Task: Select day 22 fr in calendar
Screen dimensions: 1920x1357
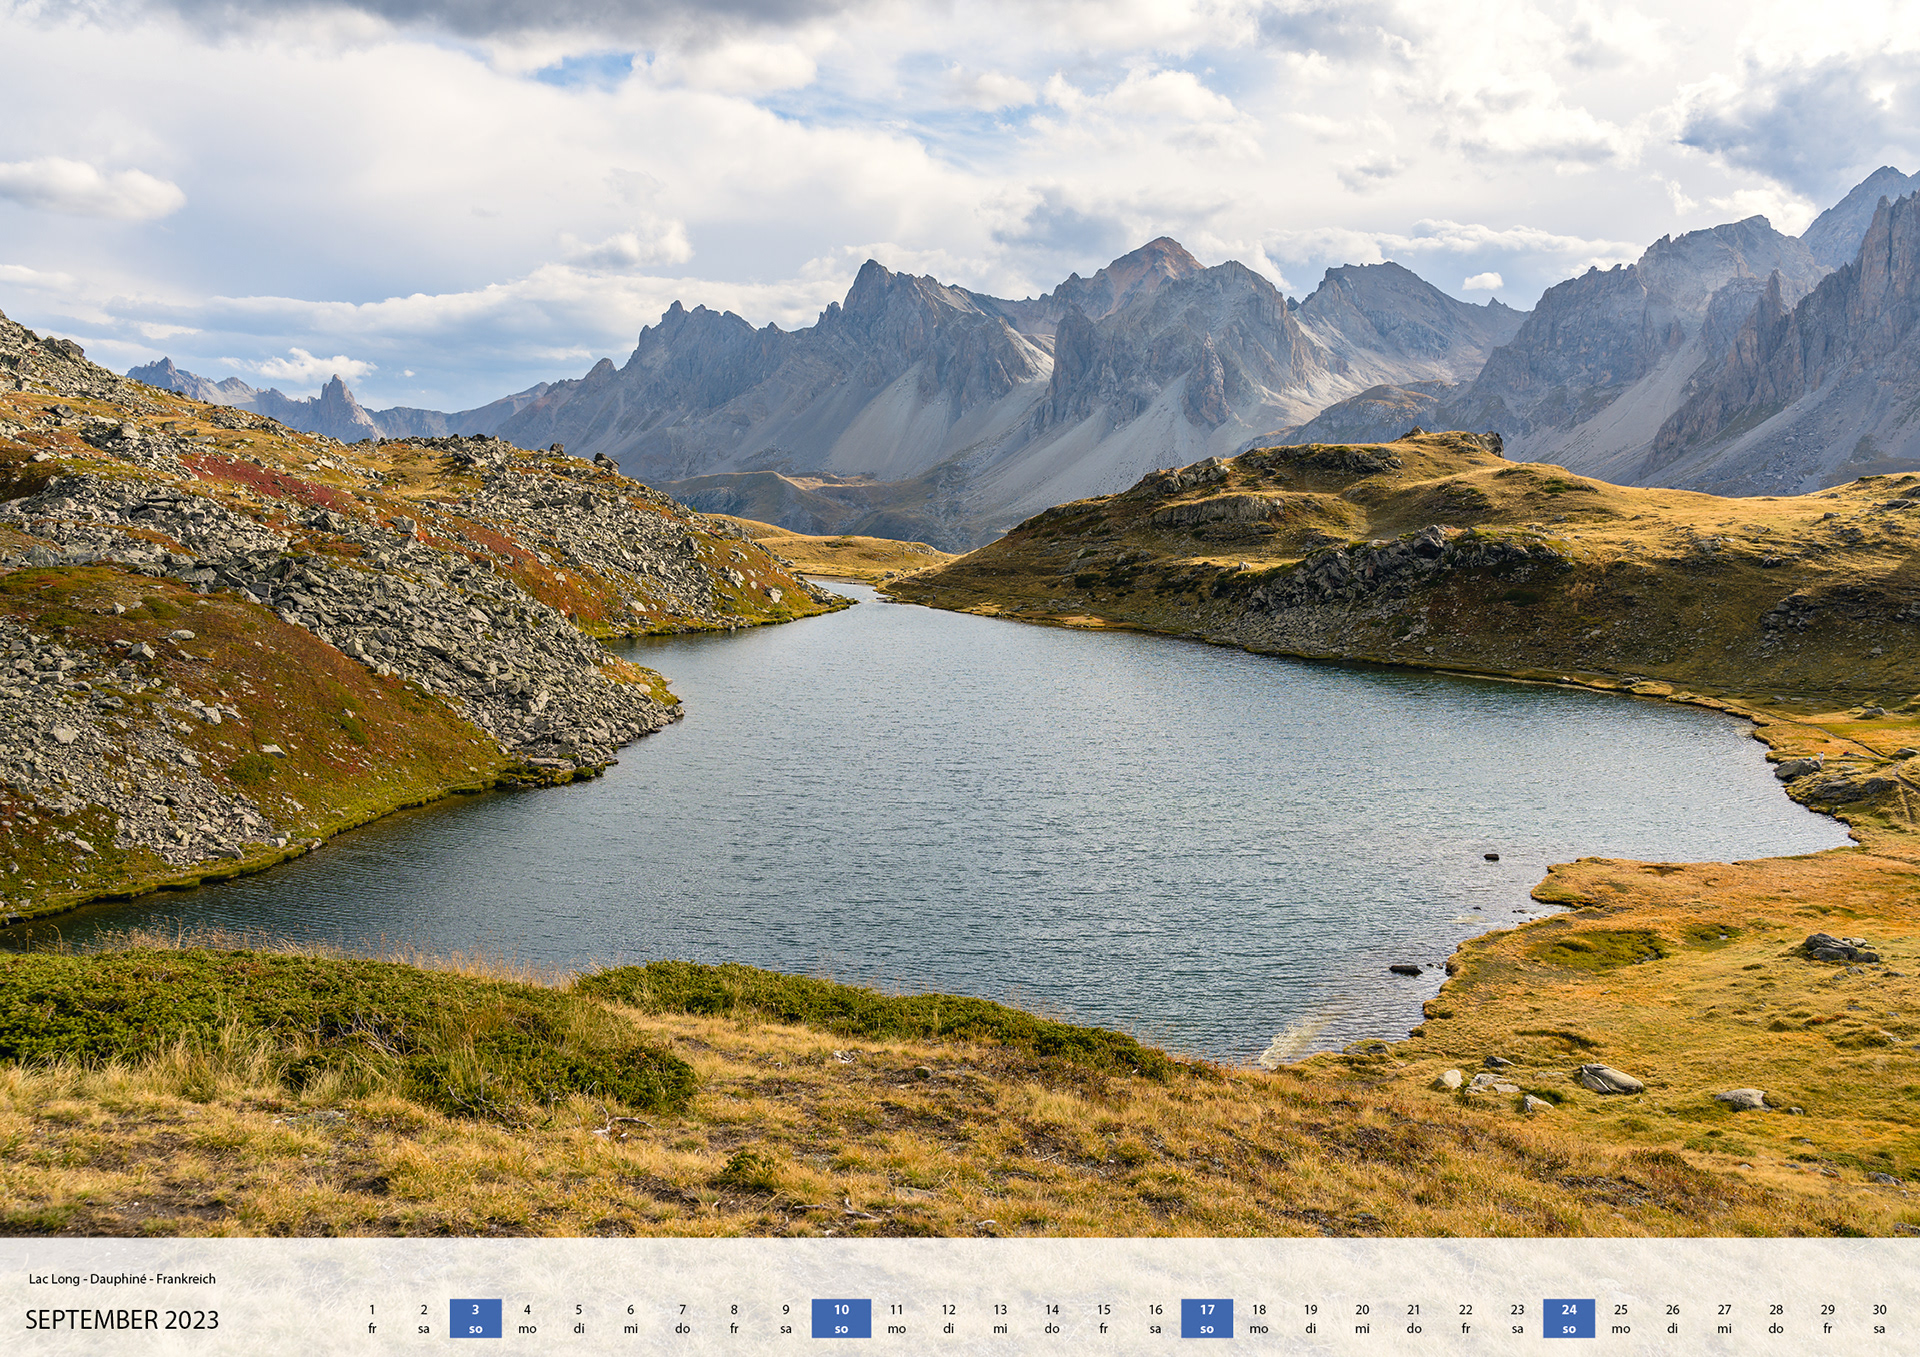Action: click(x=1466, y=1318)
